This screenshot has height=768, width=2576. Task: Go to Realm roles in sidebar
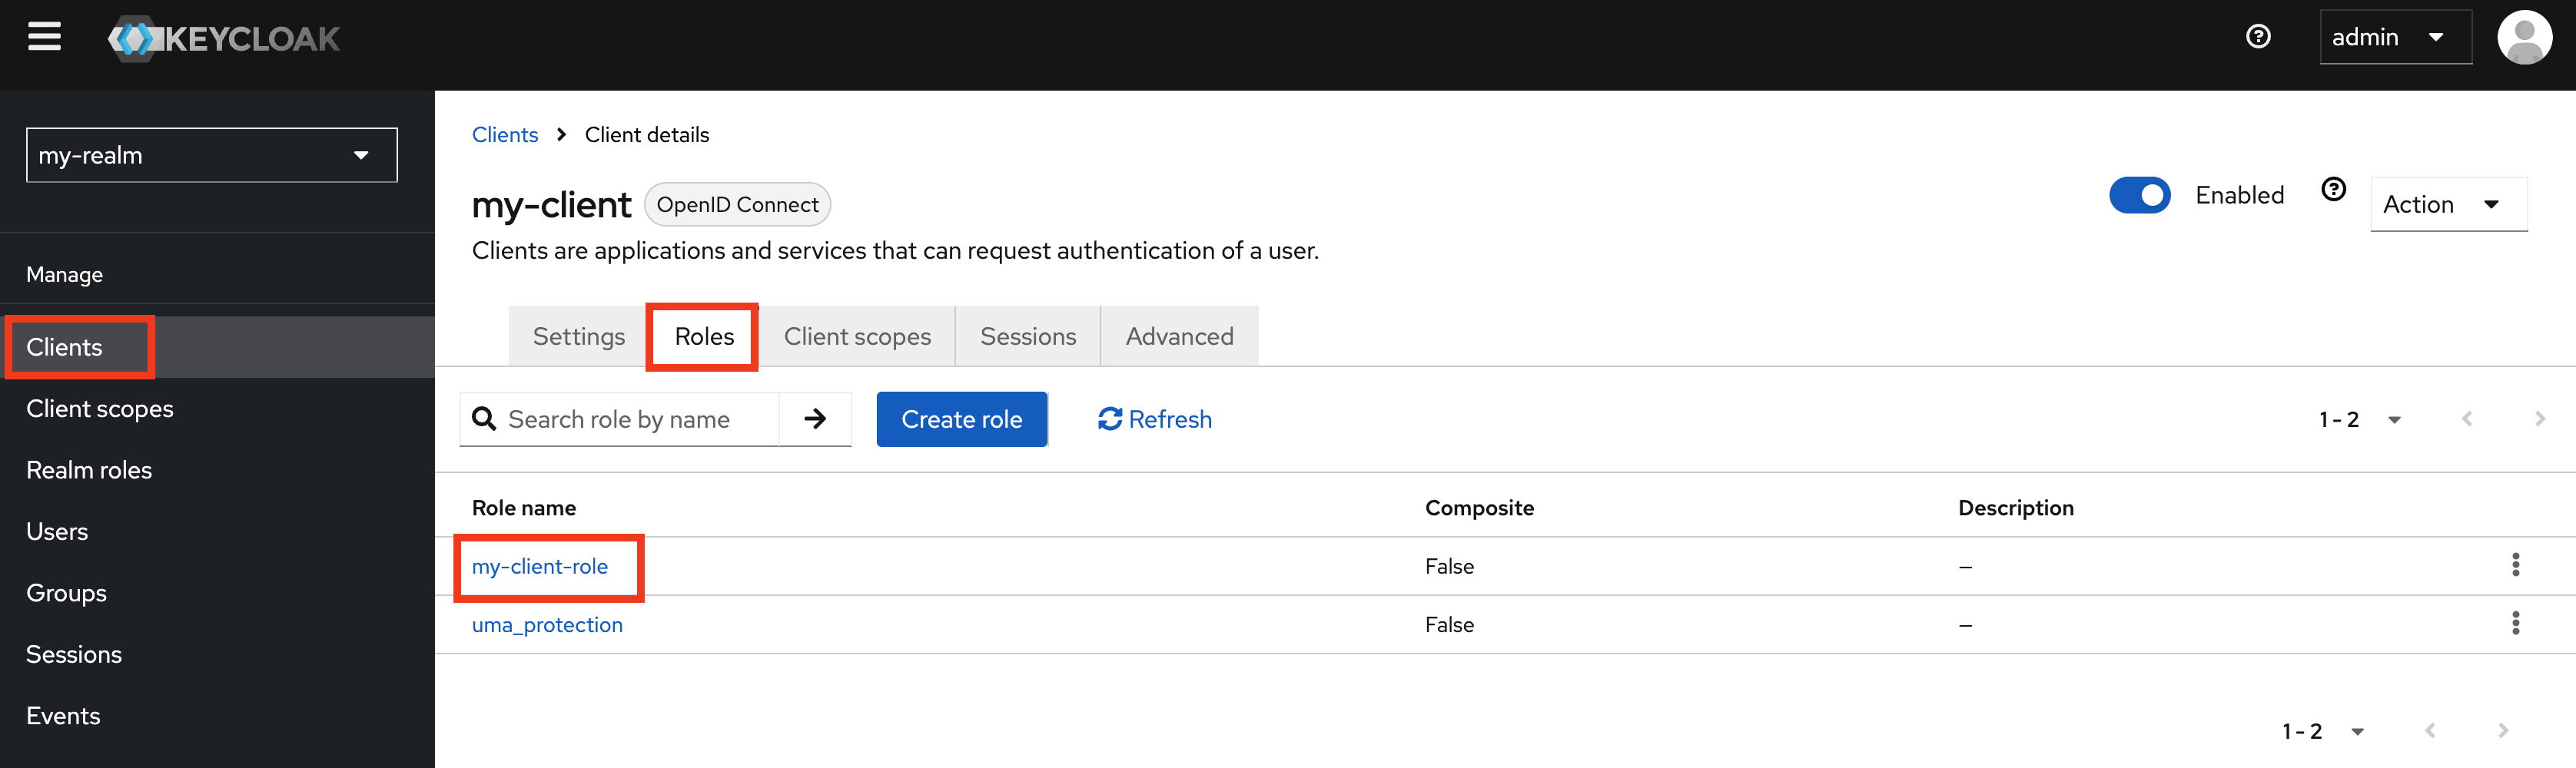point(89,470)
